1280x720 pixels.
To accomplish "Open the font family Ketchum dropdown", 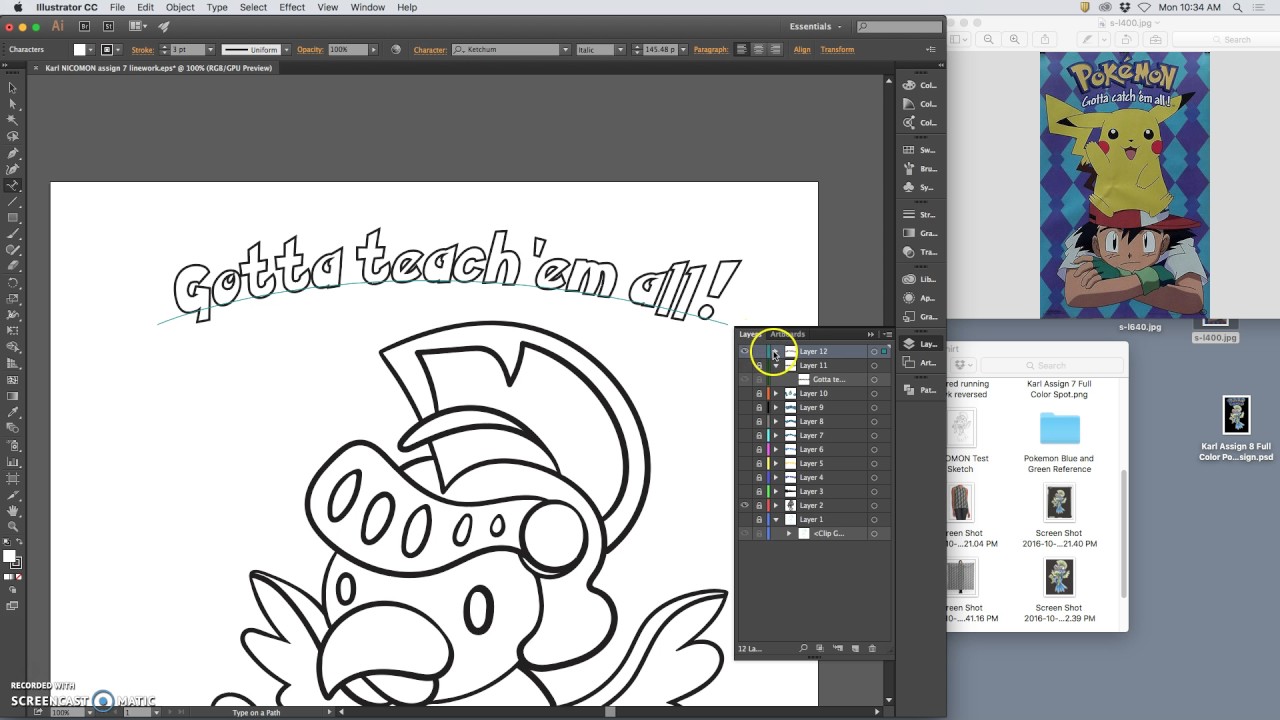I will (x=565, y=50).
